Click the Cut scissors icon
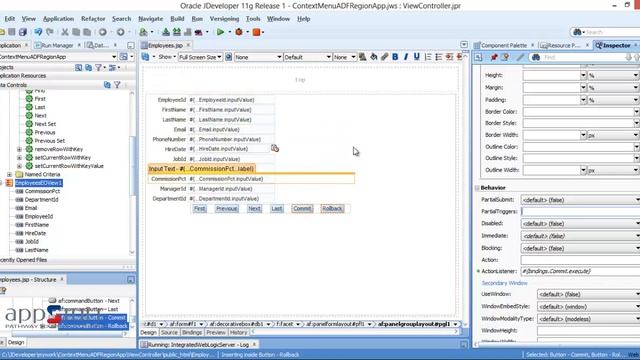Viewport: 640px width, 360px height. click(x=65, y=32)
